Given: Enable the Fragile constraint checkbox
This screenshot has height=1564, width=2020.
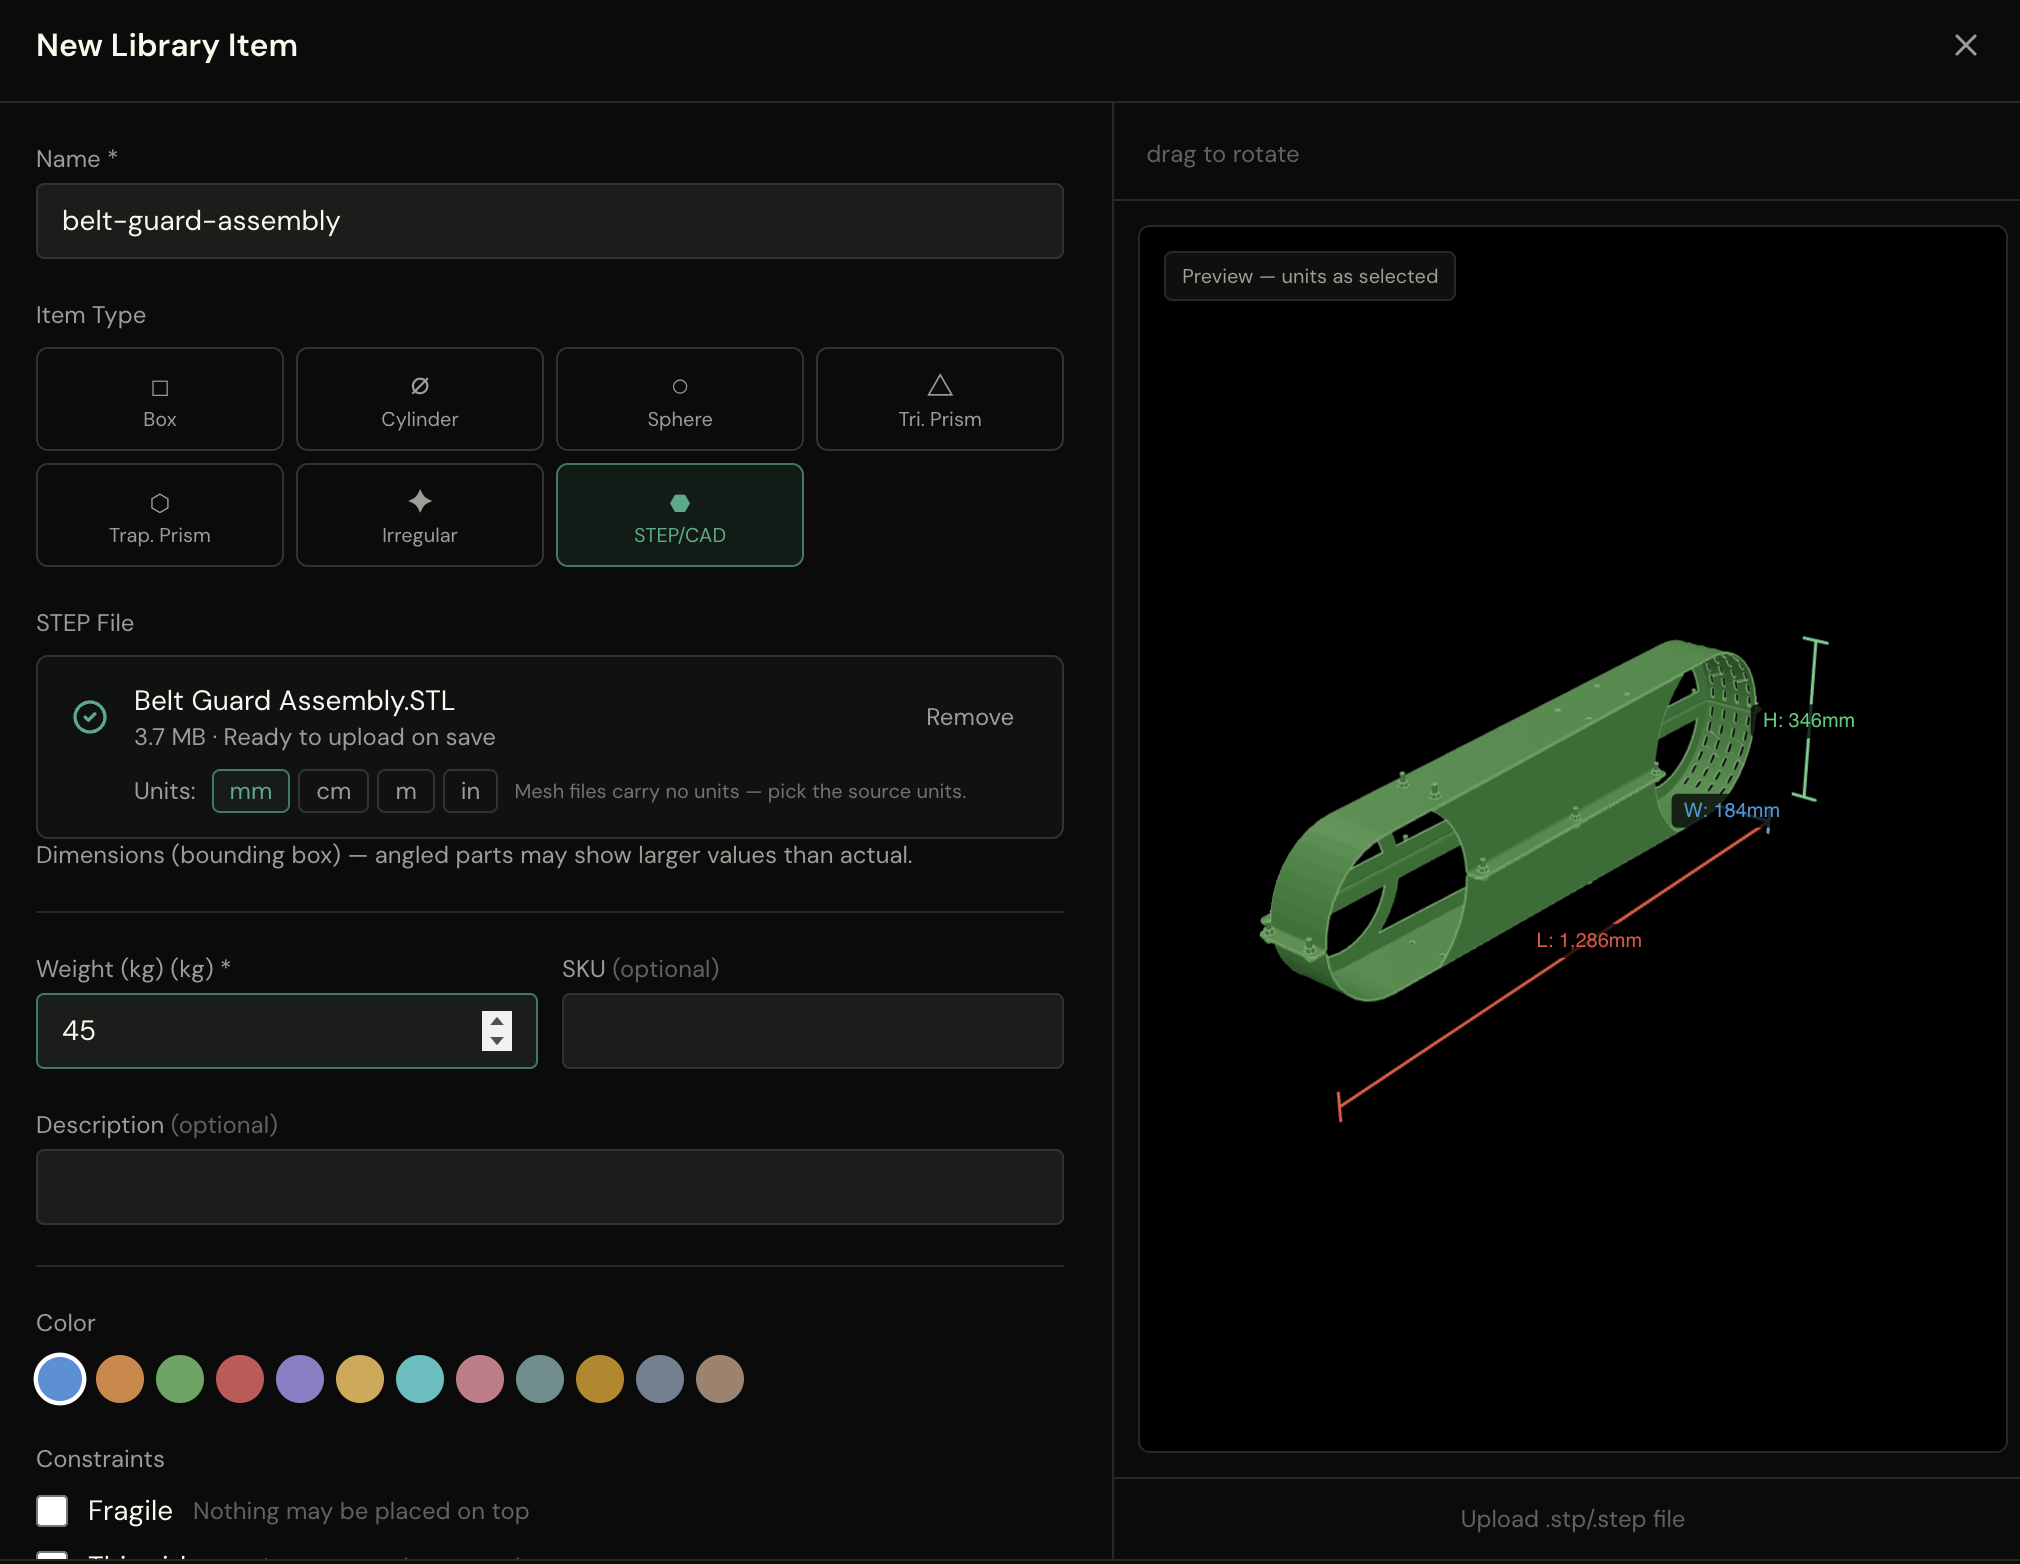Looking at the screenshot, I should click(52, 1510).
